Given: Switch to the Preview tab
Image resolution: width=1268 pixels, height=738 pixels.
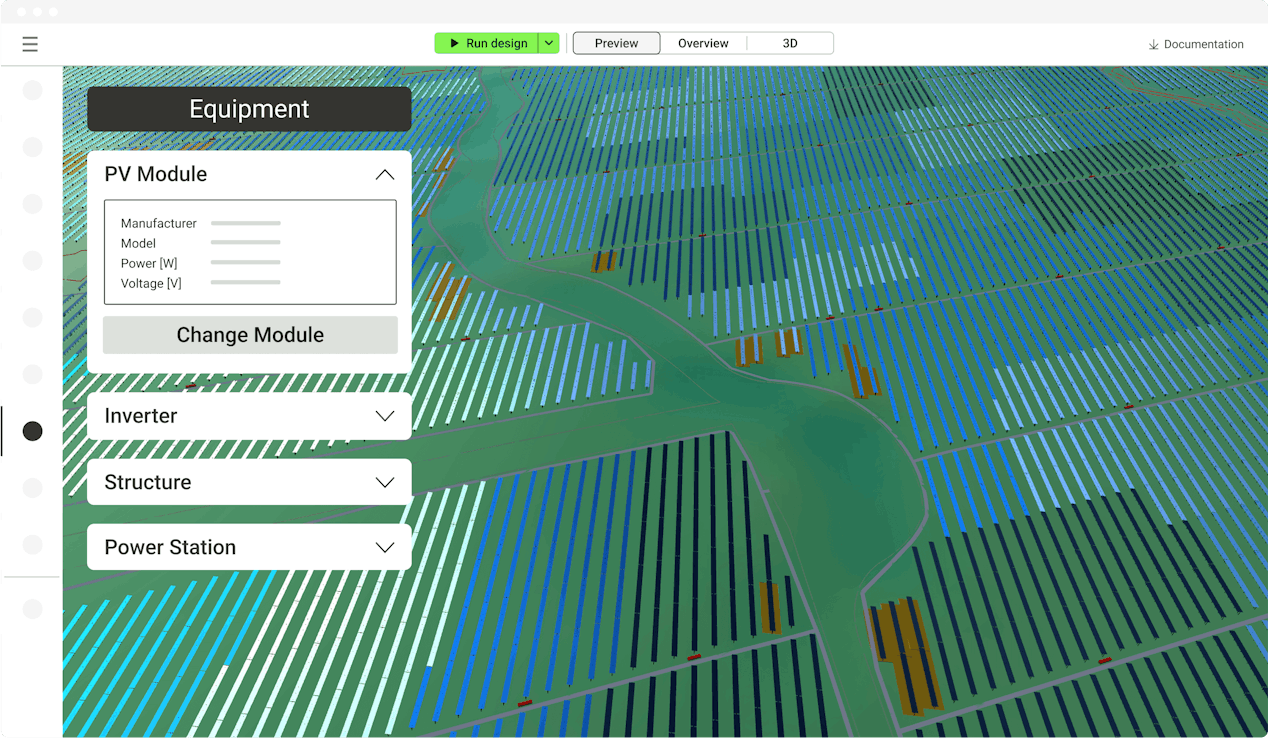Looking at the screenshot, I should pyautogui.click(x=616, y=44).
